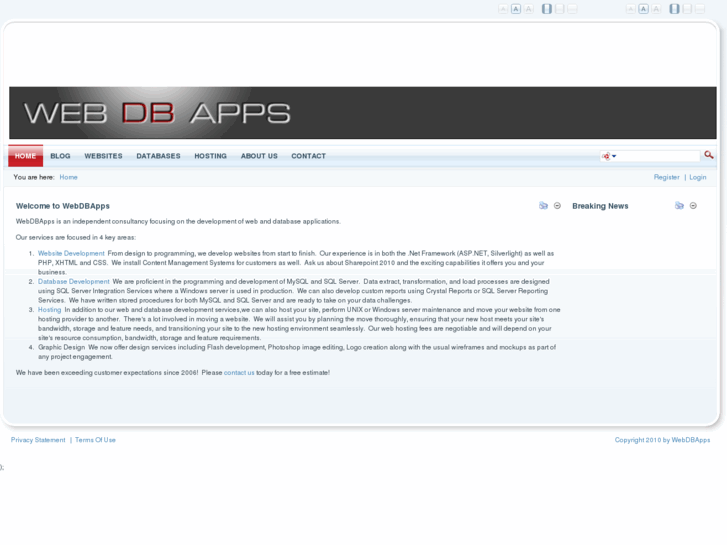Open the HOME menu tab
727x545 pixels.
click(26, 156)
